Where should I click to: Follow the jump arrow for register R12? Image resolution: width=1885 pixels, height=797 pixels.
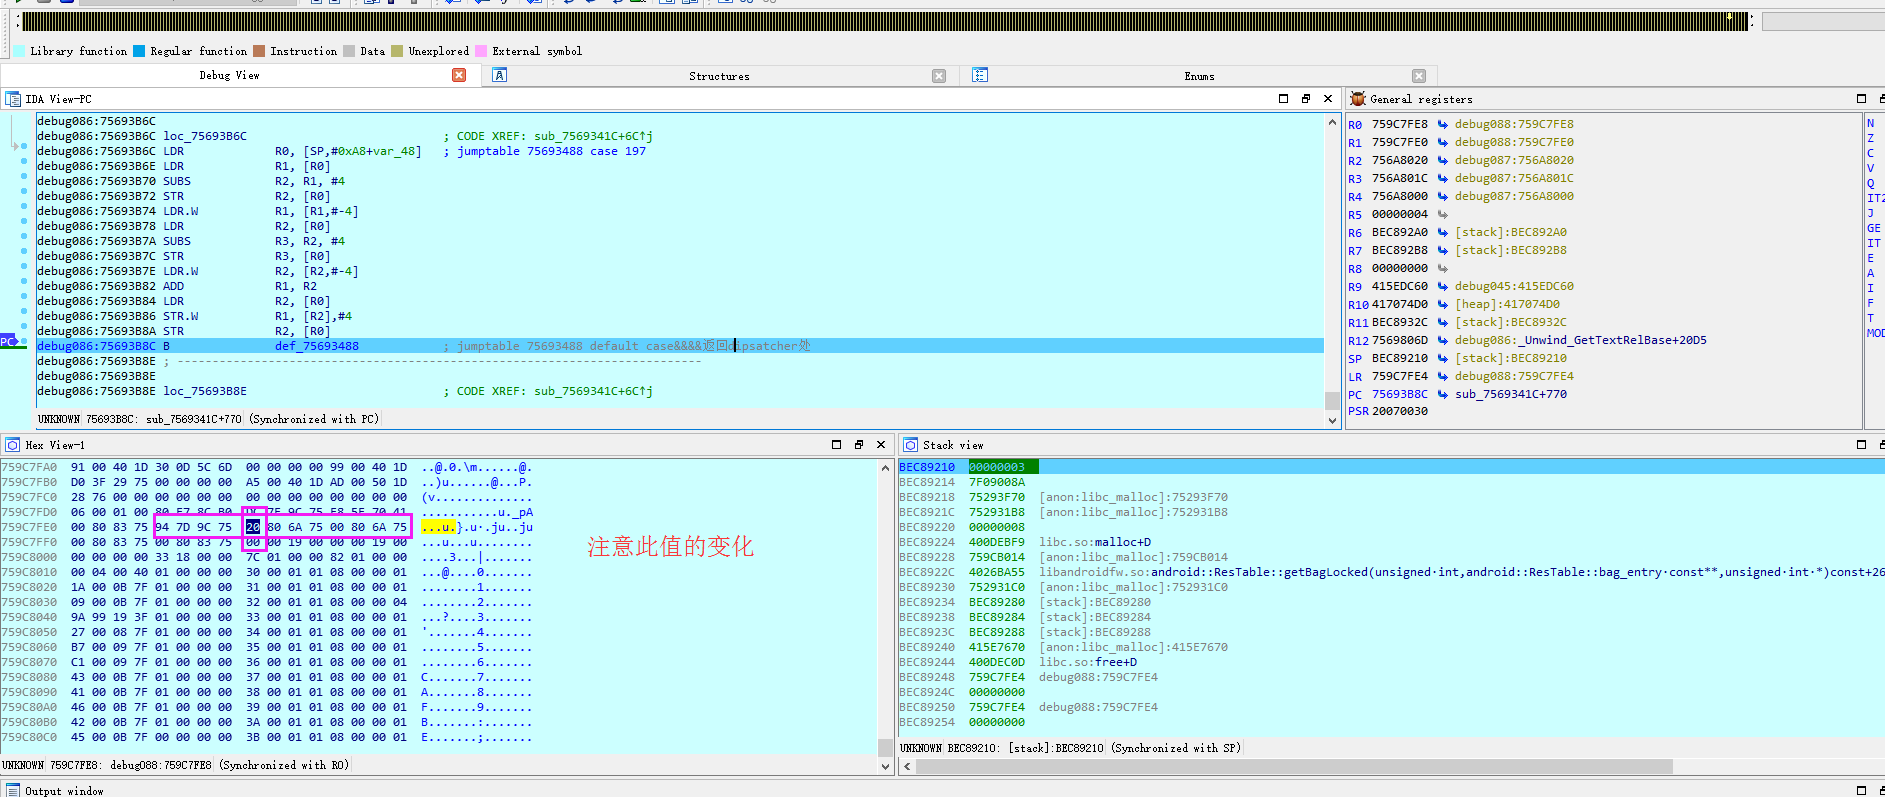(x=1443, y=341)
